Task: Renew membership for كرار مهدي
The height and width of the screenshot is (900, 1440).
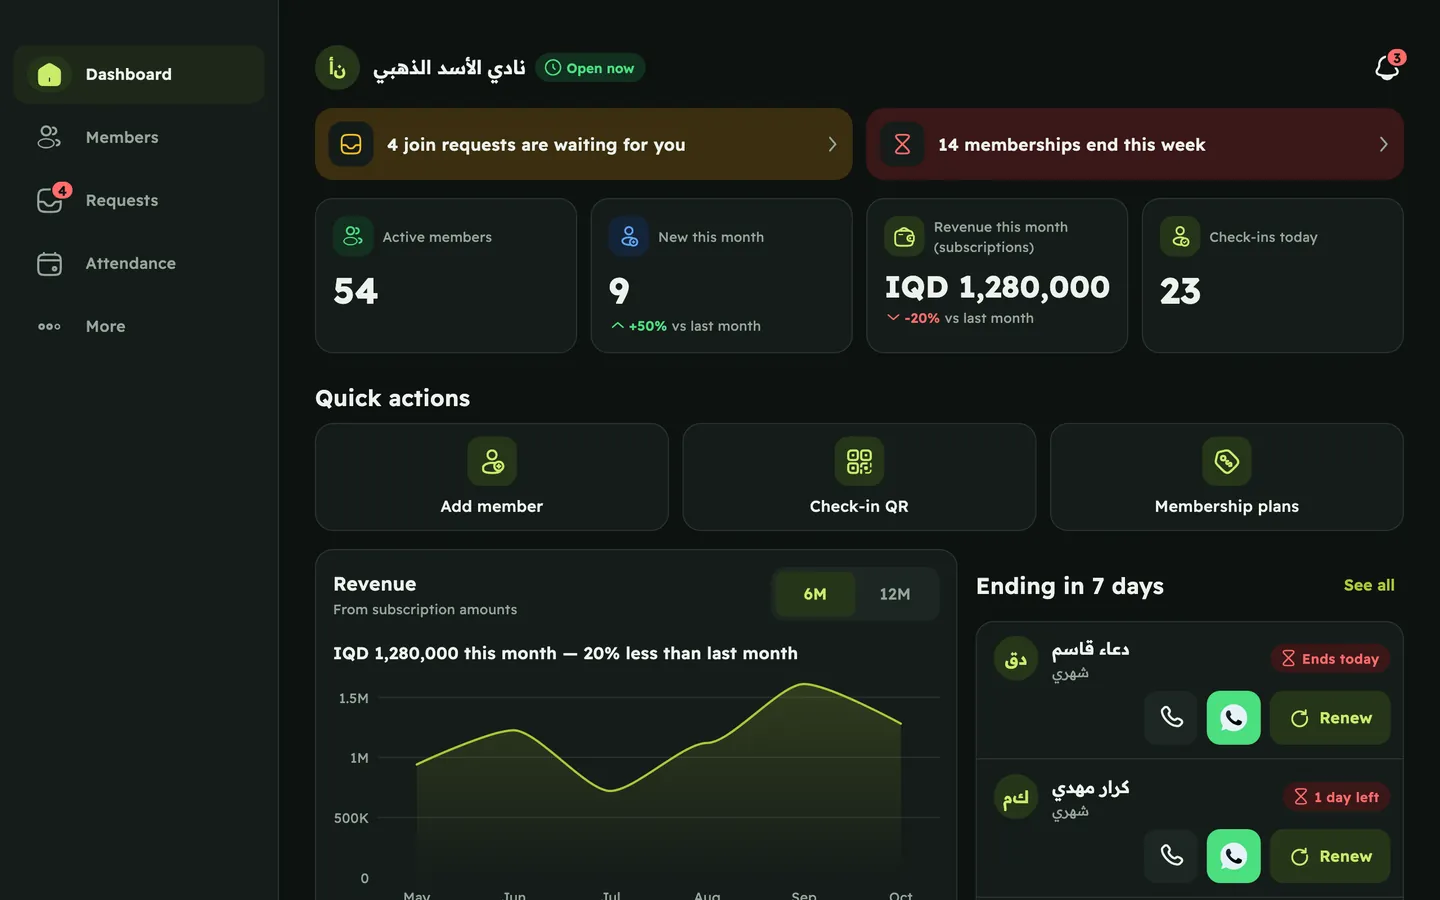Action: (x=1330, y=855)
